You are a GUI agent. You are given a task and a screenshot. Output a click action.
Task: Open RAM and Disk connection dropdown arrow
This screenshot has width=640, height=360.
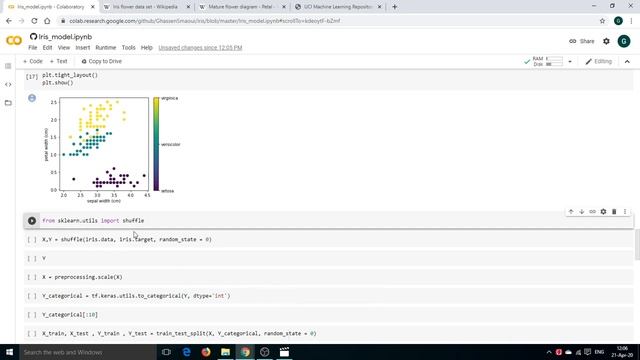(x=570, y=62)
